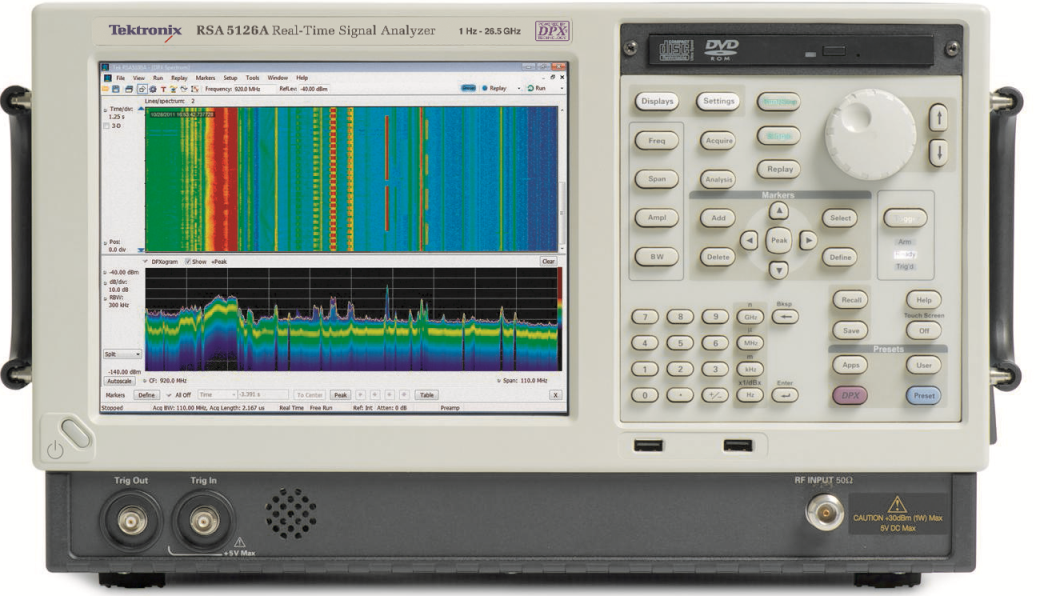Viewport: 1040px width, 596px height.
Task: Click the Run button in the toolbar
Action: (537, 88)
